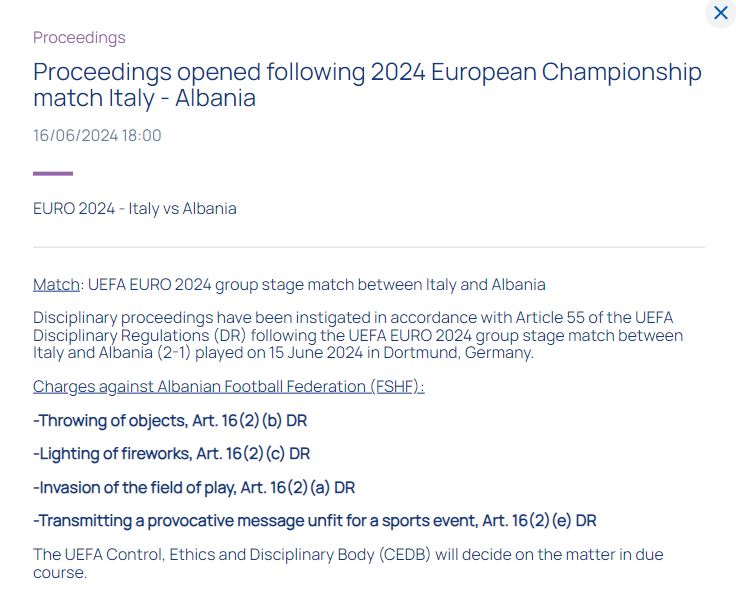Click the EURO 2024 - Italy vs Albania subtitle
Image resolution: width=736 pixels, height=615 pixels.
coord(135,208)
